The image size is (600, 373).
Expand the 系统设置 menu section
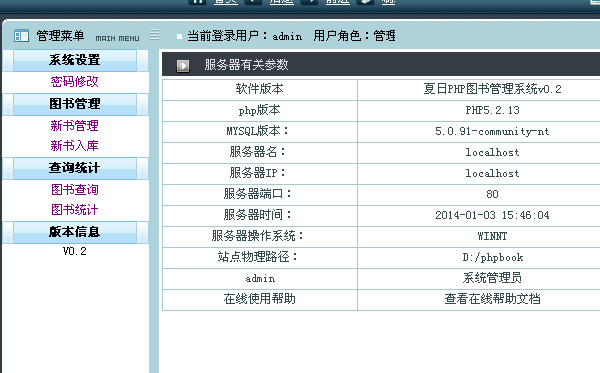click(75, 60)
